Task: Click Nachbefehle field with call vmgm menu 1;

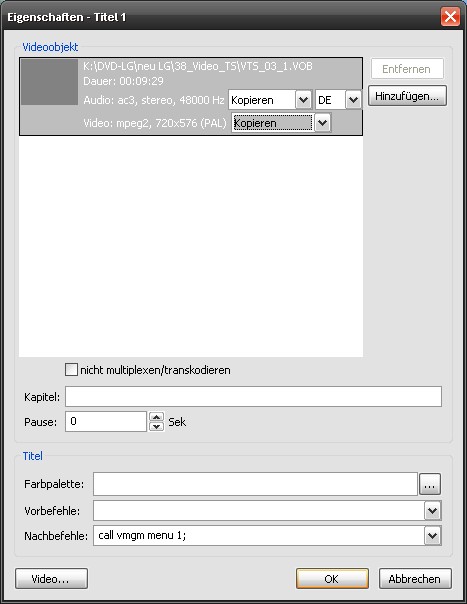Action: coord(259,536)
